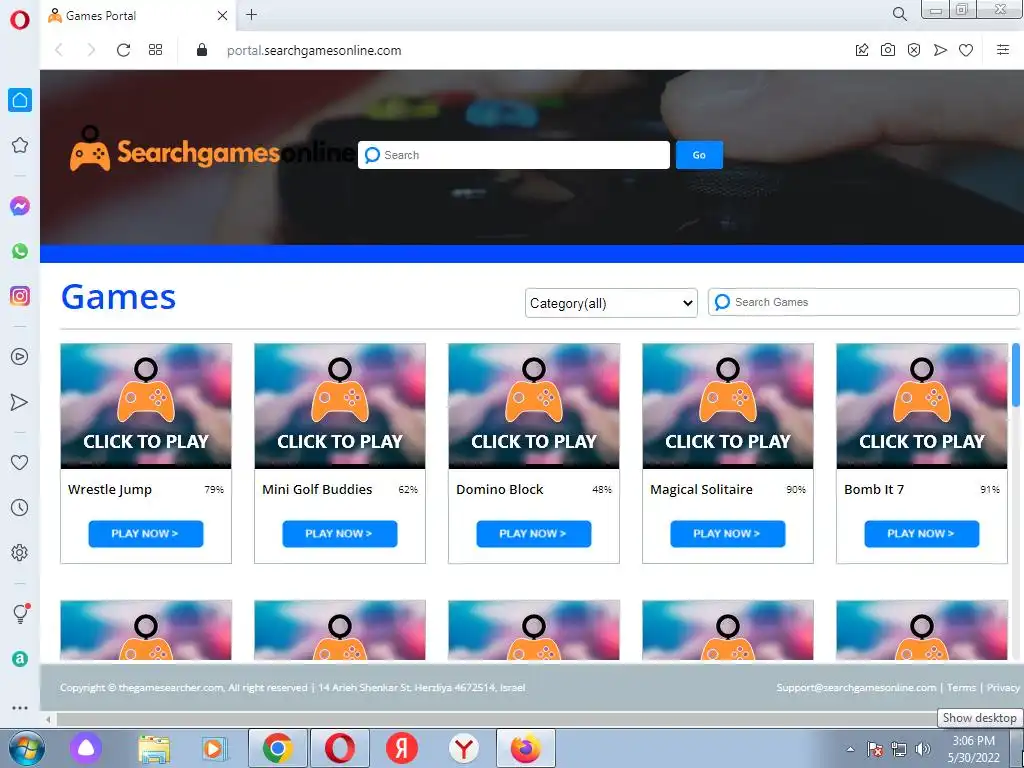This screenshot has width=1024, height=768.
Task: Open Messenger in the Opera sidebar
Action: pos(20,206)
